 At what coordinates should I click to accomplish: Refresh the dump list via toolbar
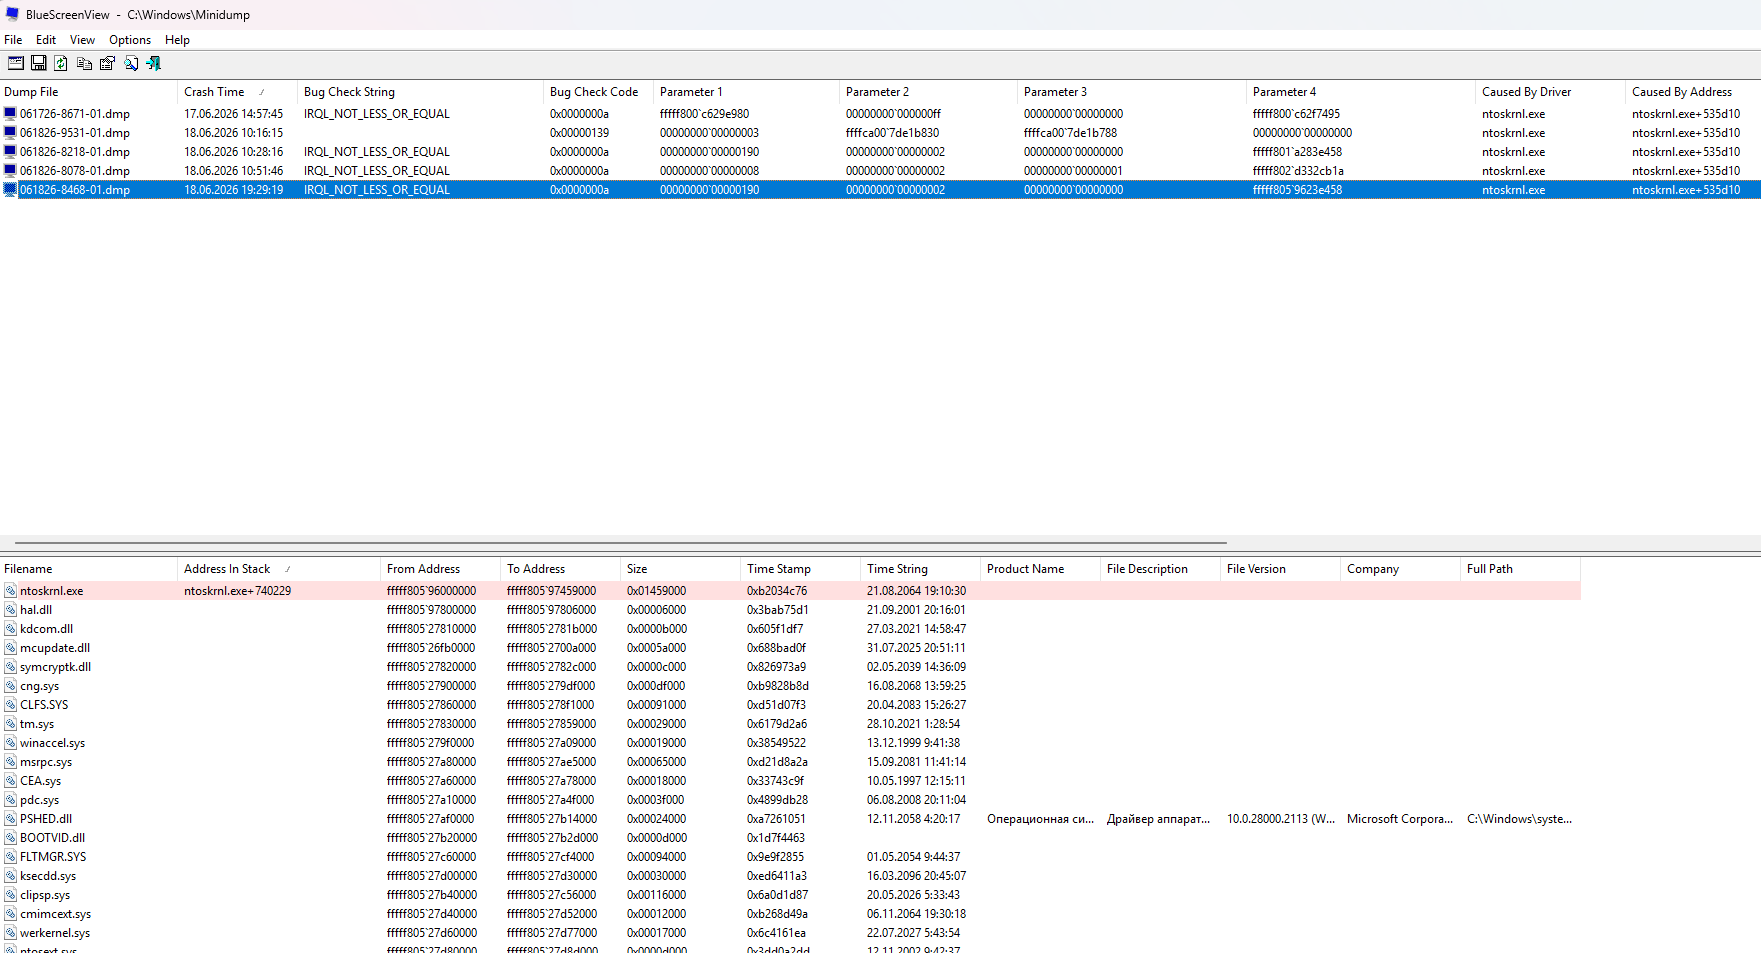[x=61, y=63]
